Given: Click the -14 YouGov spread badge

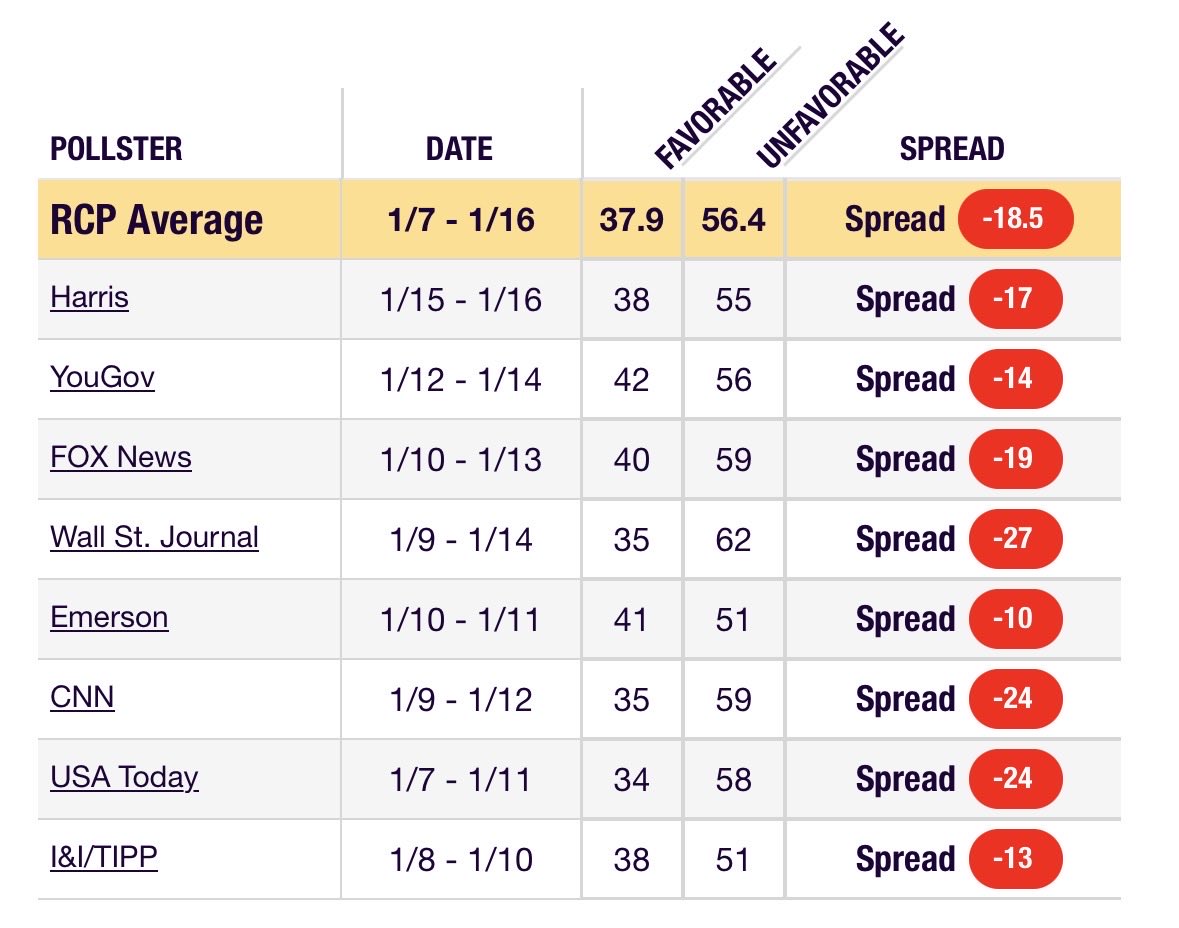Looking at the screenshot, I should click(1015, 378).
